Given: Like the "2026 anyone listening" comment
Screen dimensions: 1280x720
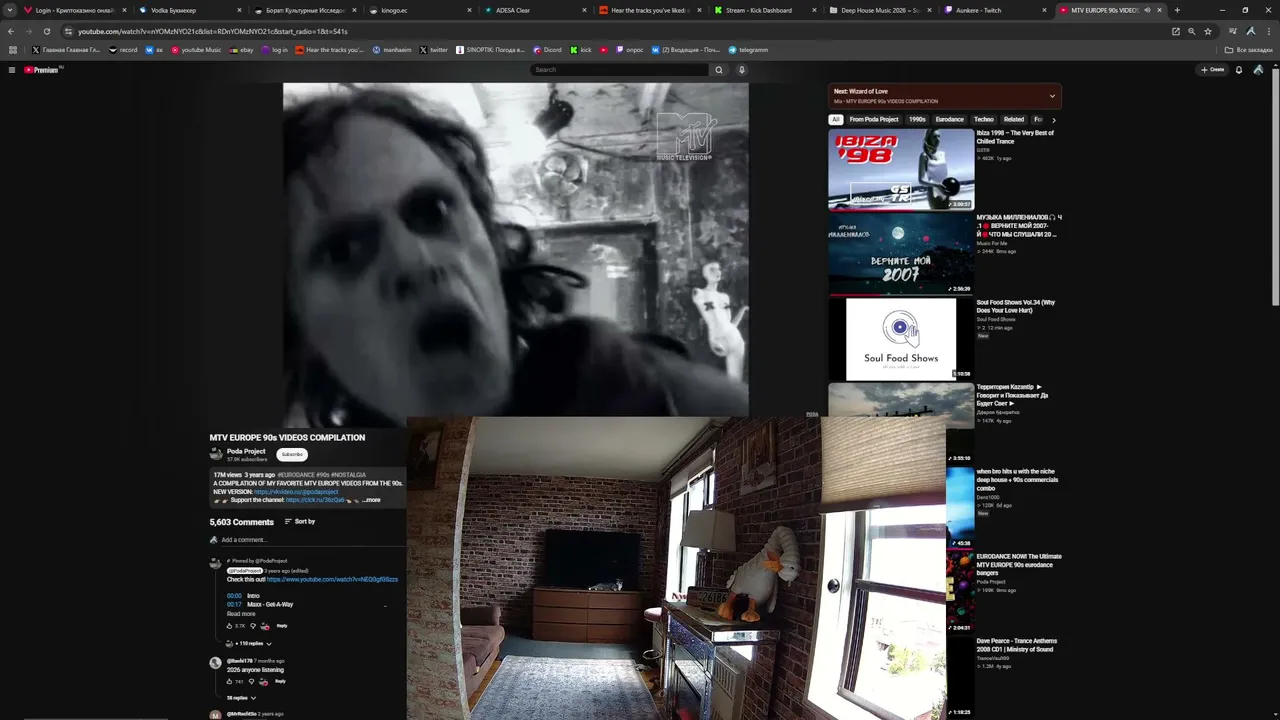Looking at the screenshot, I should [x=229, y=682].
